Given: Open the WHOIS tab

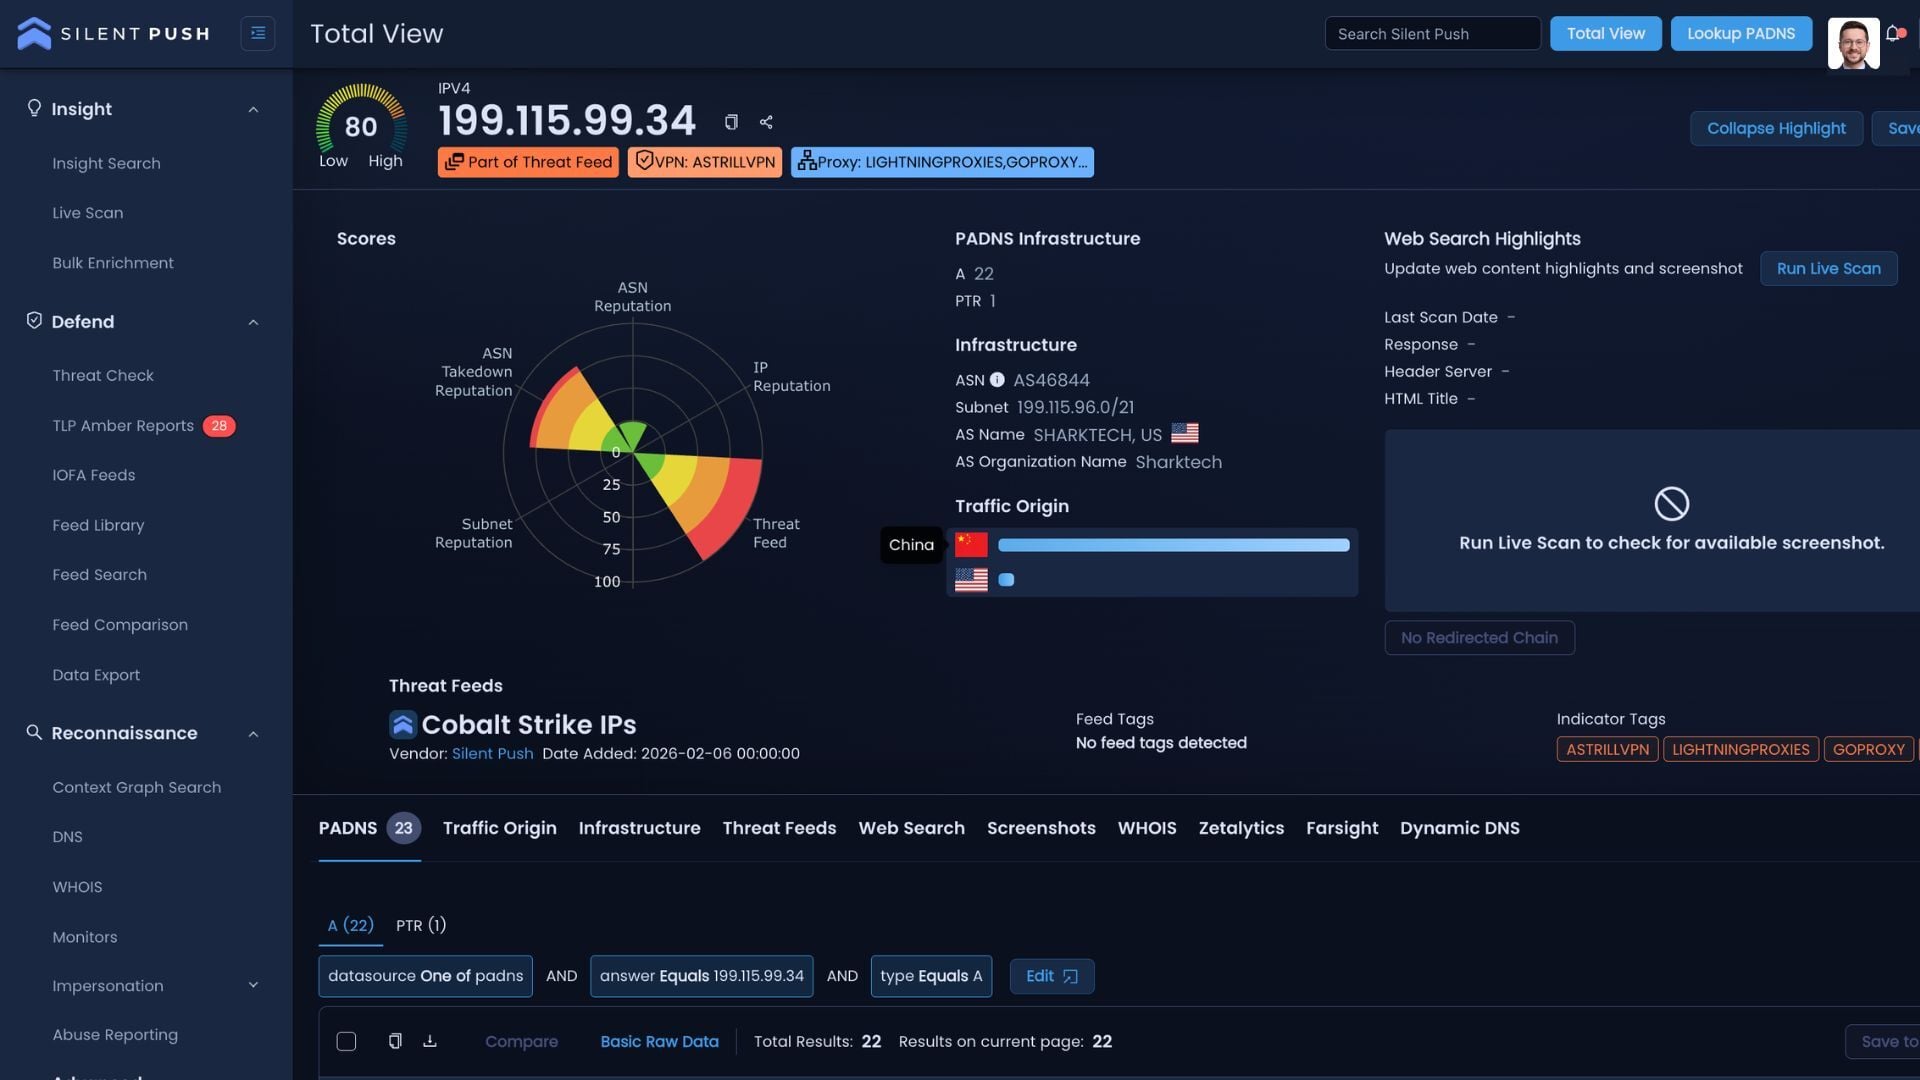Looking at the screenshot, I should tap(1147, 828).
